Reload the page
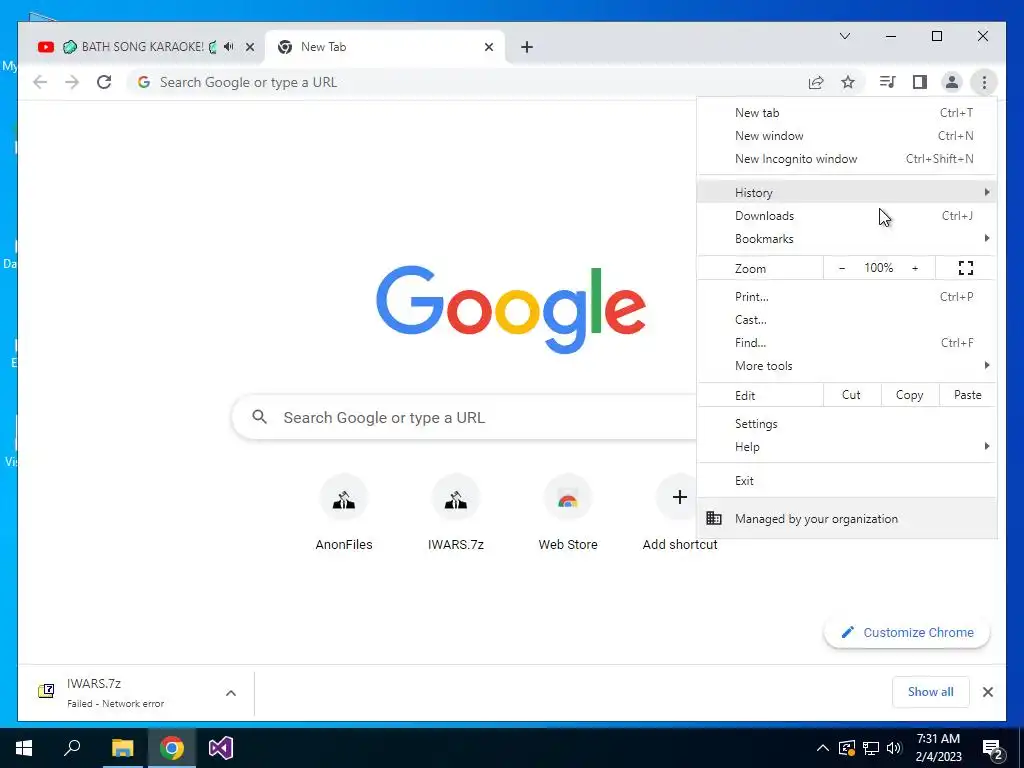This screenshot has height=768, width=1024. pyautogui.click(x=104, y=82)
